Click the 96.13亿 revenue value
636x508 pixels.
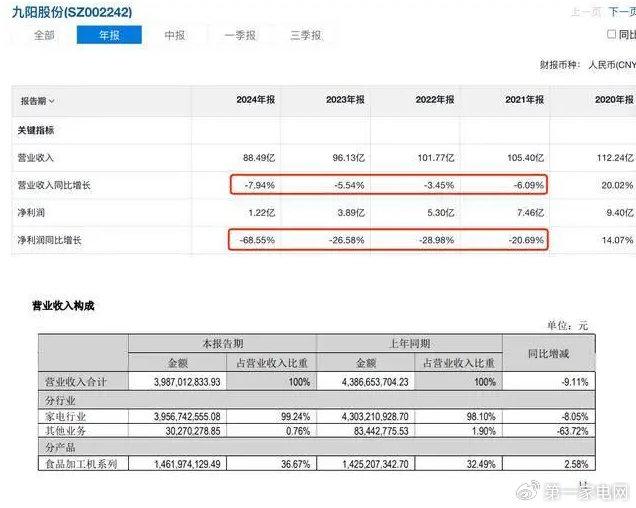point(348,157)
